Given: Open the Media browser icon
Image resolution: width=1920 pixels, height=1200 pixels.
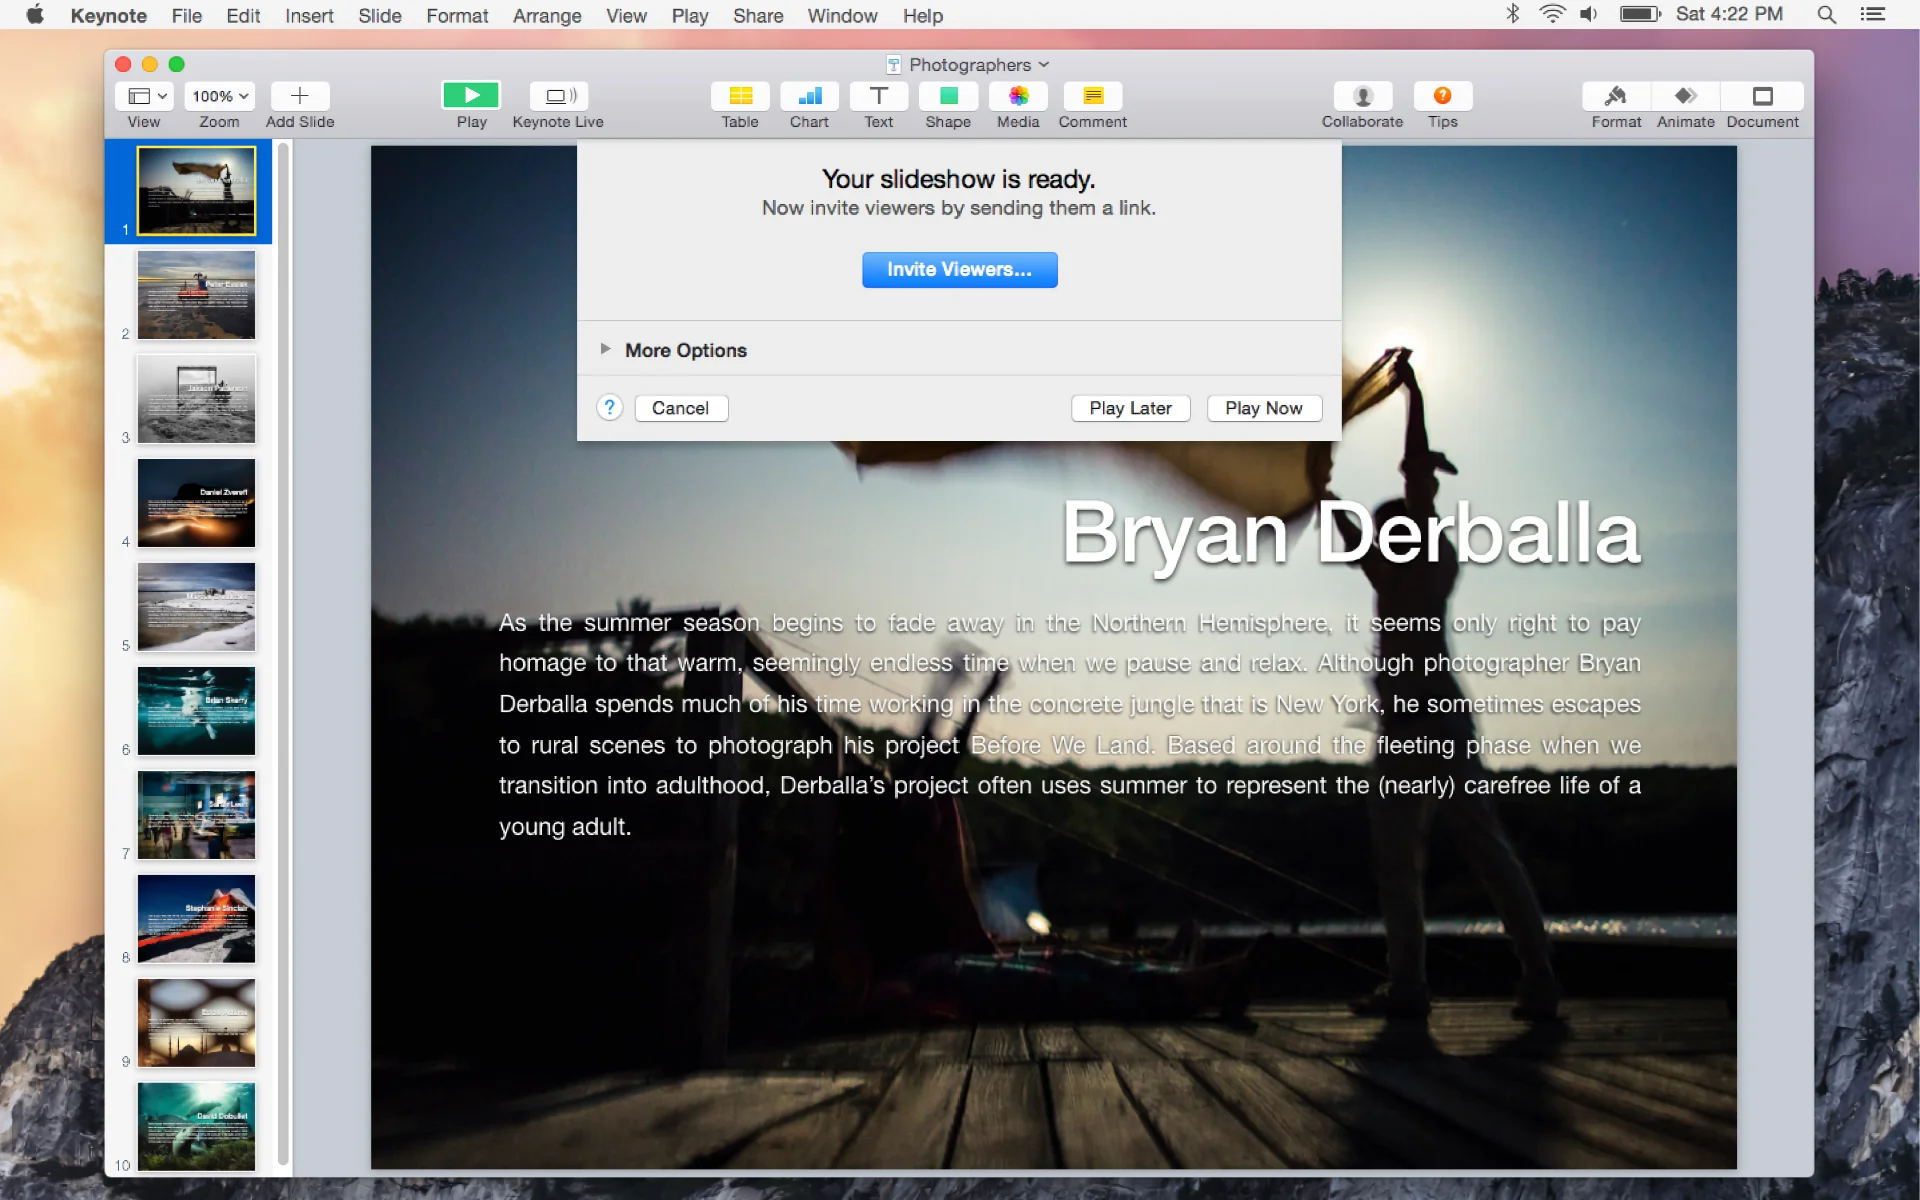Looking at the screenshot, I should point(1018,96).
